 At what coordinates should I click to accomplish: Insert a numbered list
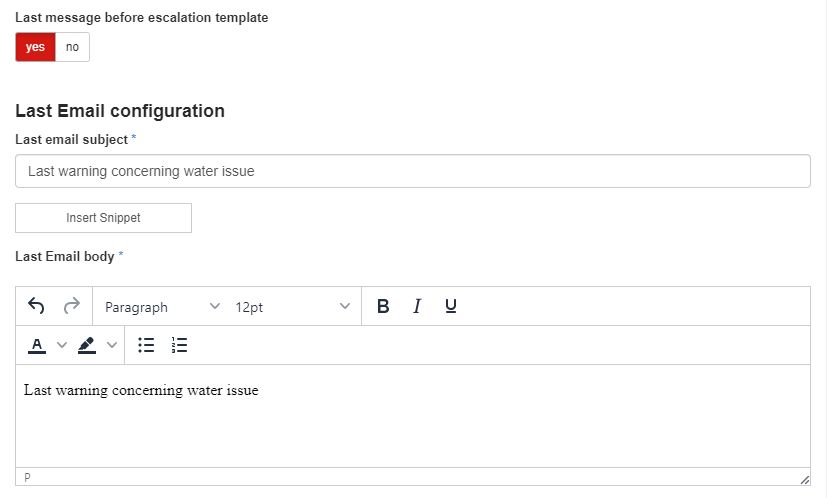point(180,345)
